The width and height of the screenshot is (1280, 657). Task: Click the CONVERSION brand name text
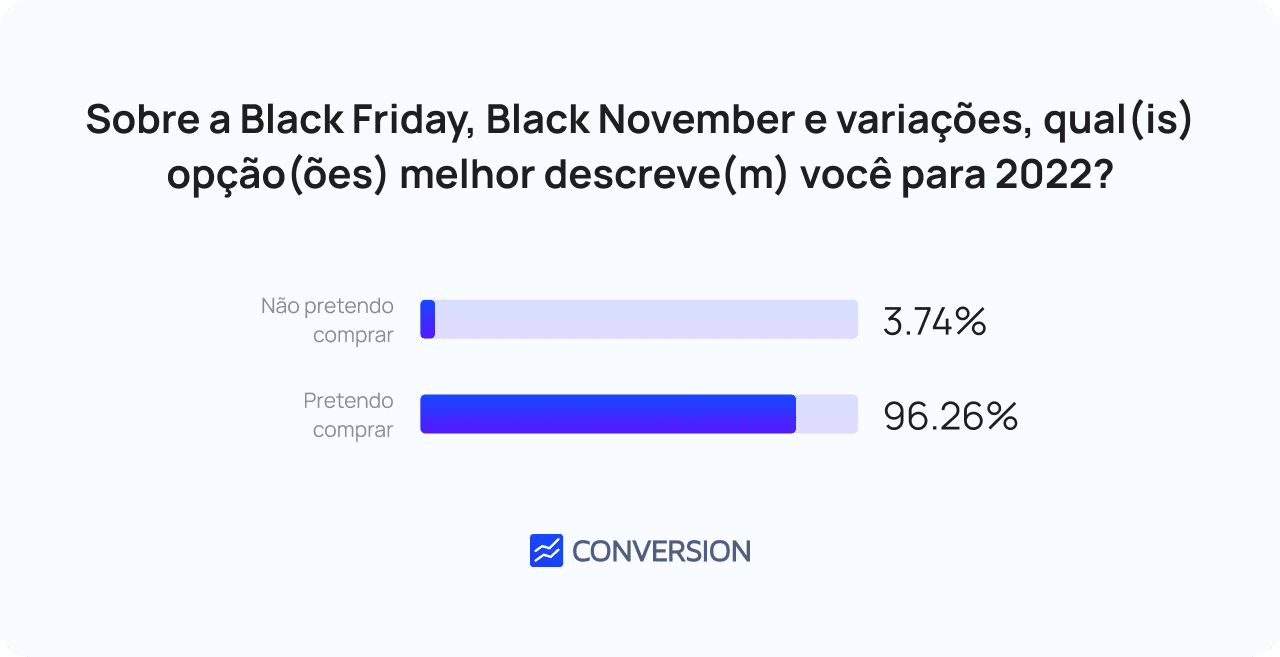click(x=661, y=551)
